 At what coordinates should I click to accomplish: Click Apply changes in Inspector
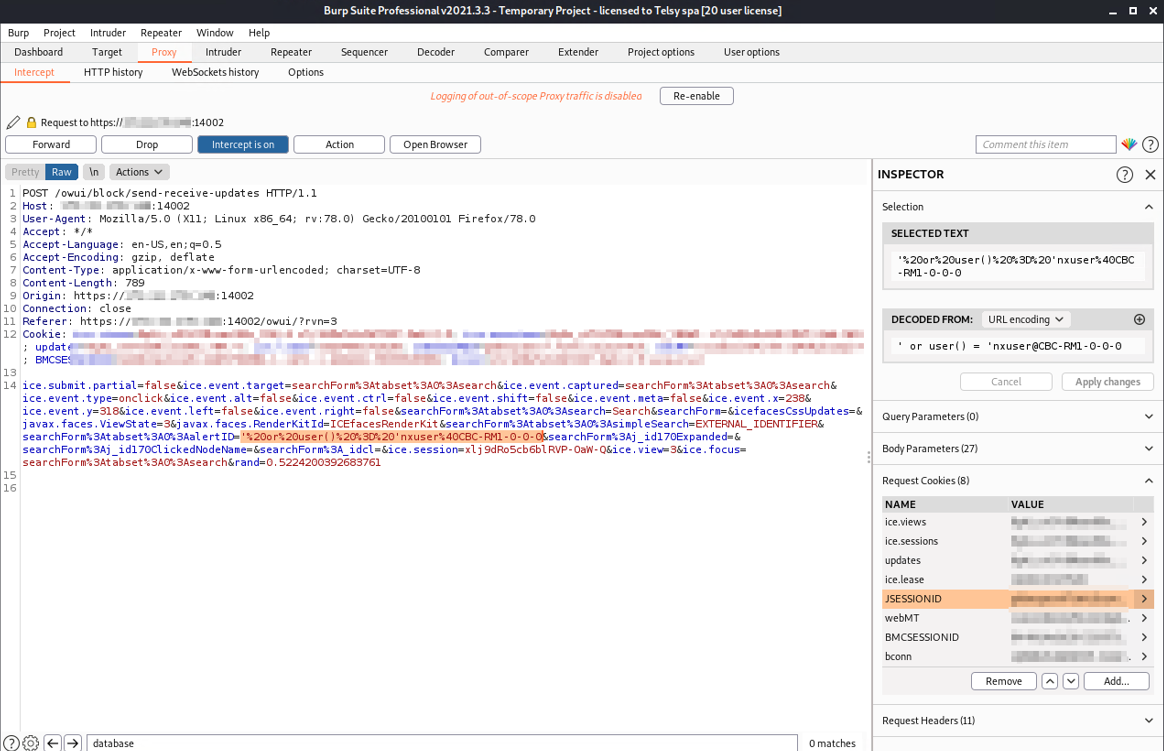(x=1108, y=382)
